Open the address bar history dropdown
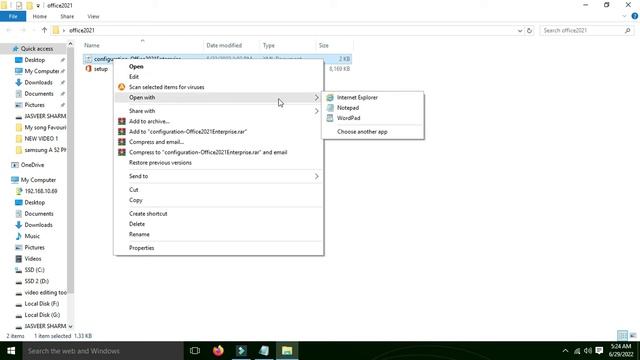The image size is (640, 360). pos(520,30)
